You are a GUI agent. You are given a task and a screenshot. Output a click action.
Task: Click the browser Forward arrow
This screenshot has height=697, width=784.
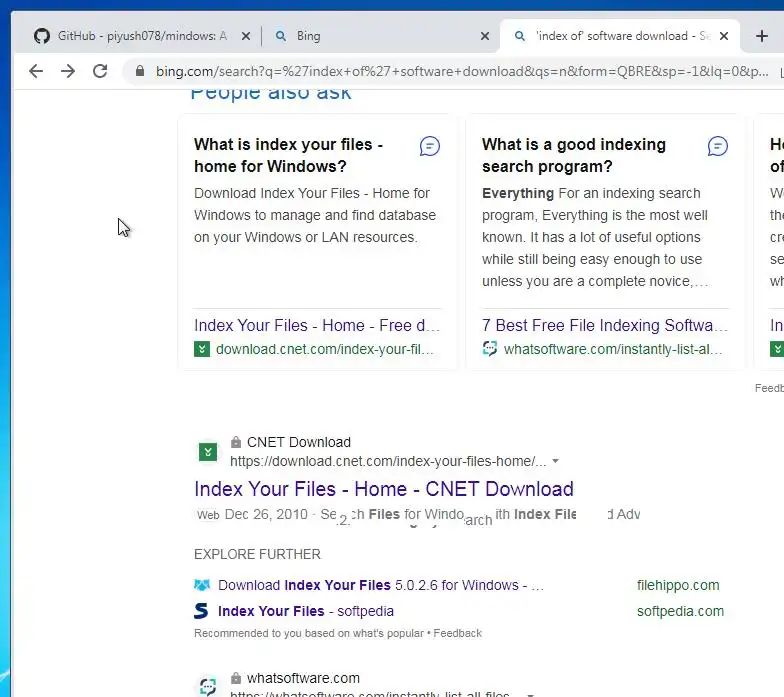68,71
